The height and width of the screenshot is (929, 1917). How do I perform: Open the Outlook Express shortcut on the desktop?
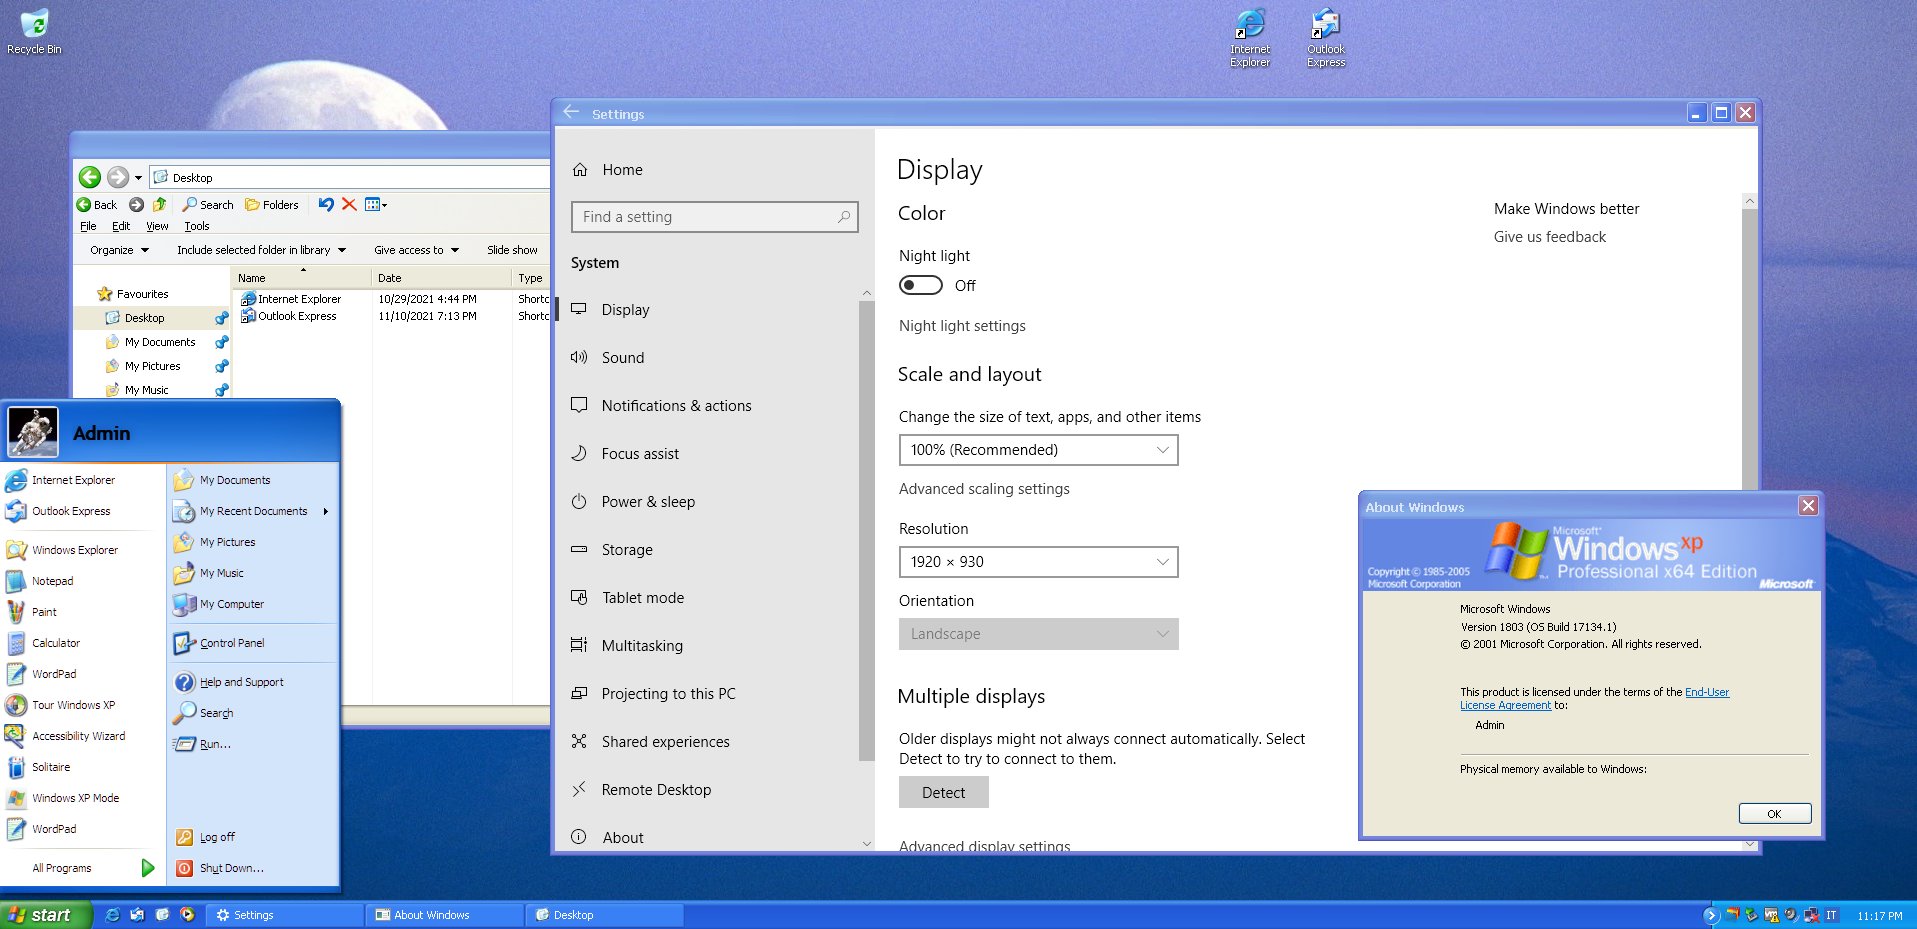(1326, 38)
